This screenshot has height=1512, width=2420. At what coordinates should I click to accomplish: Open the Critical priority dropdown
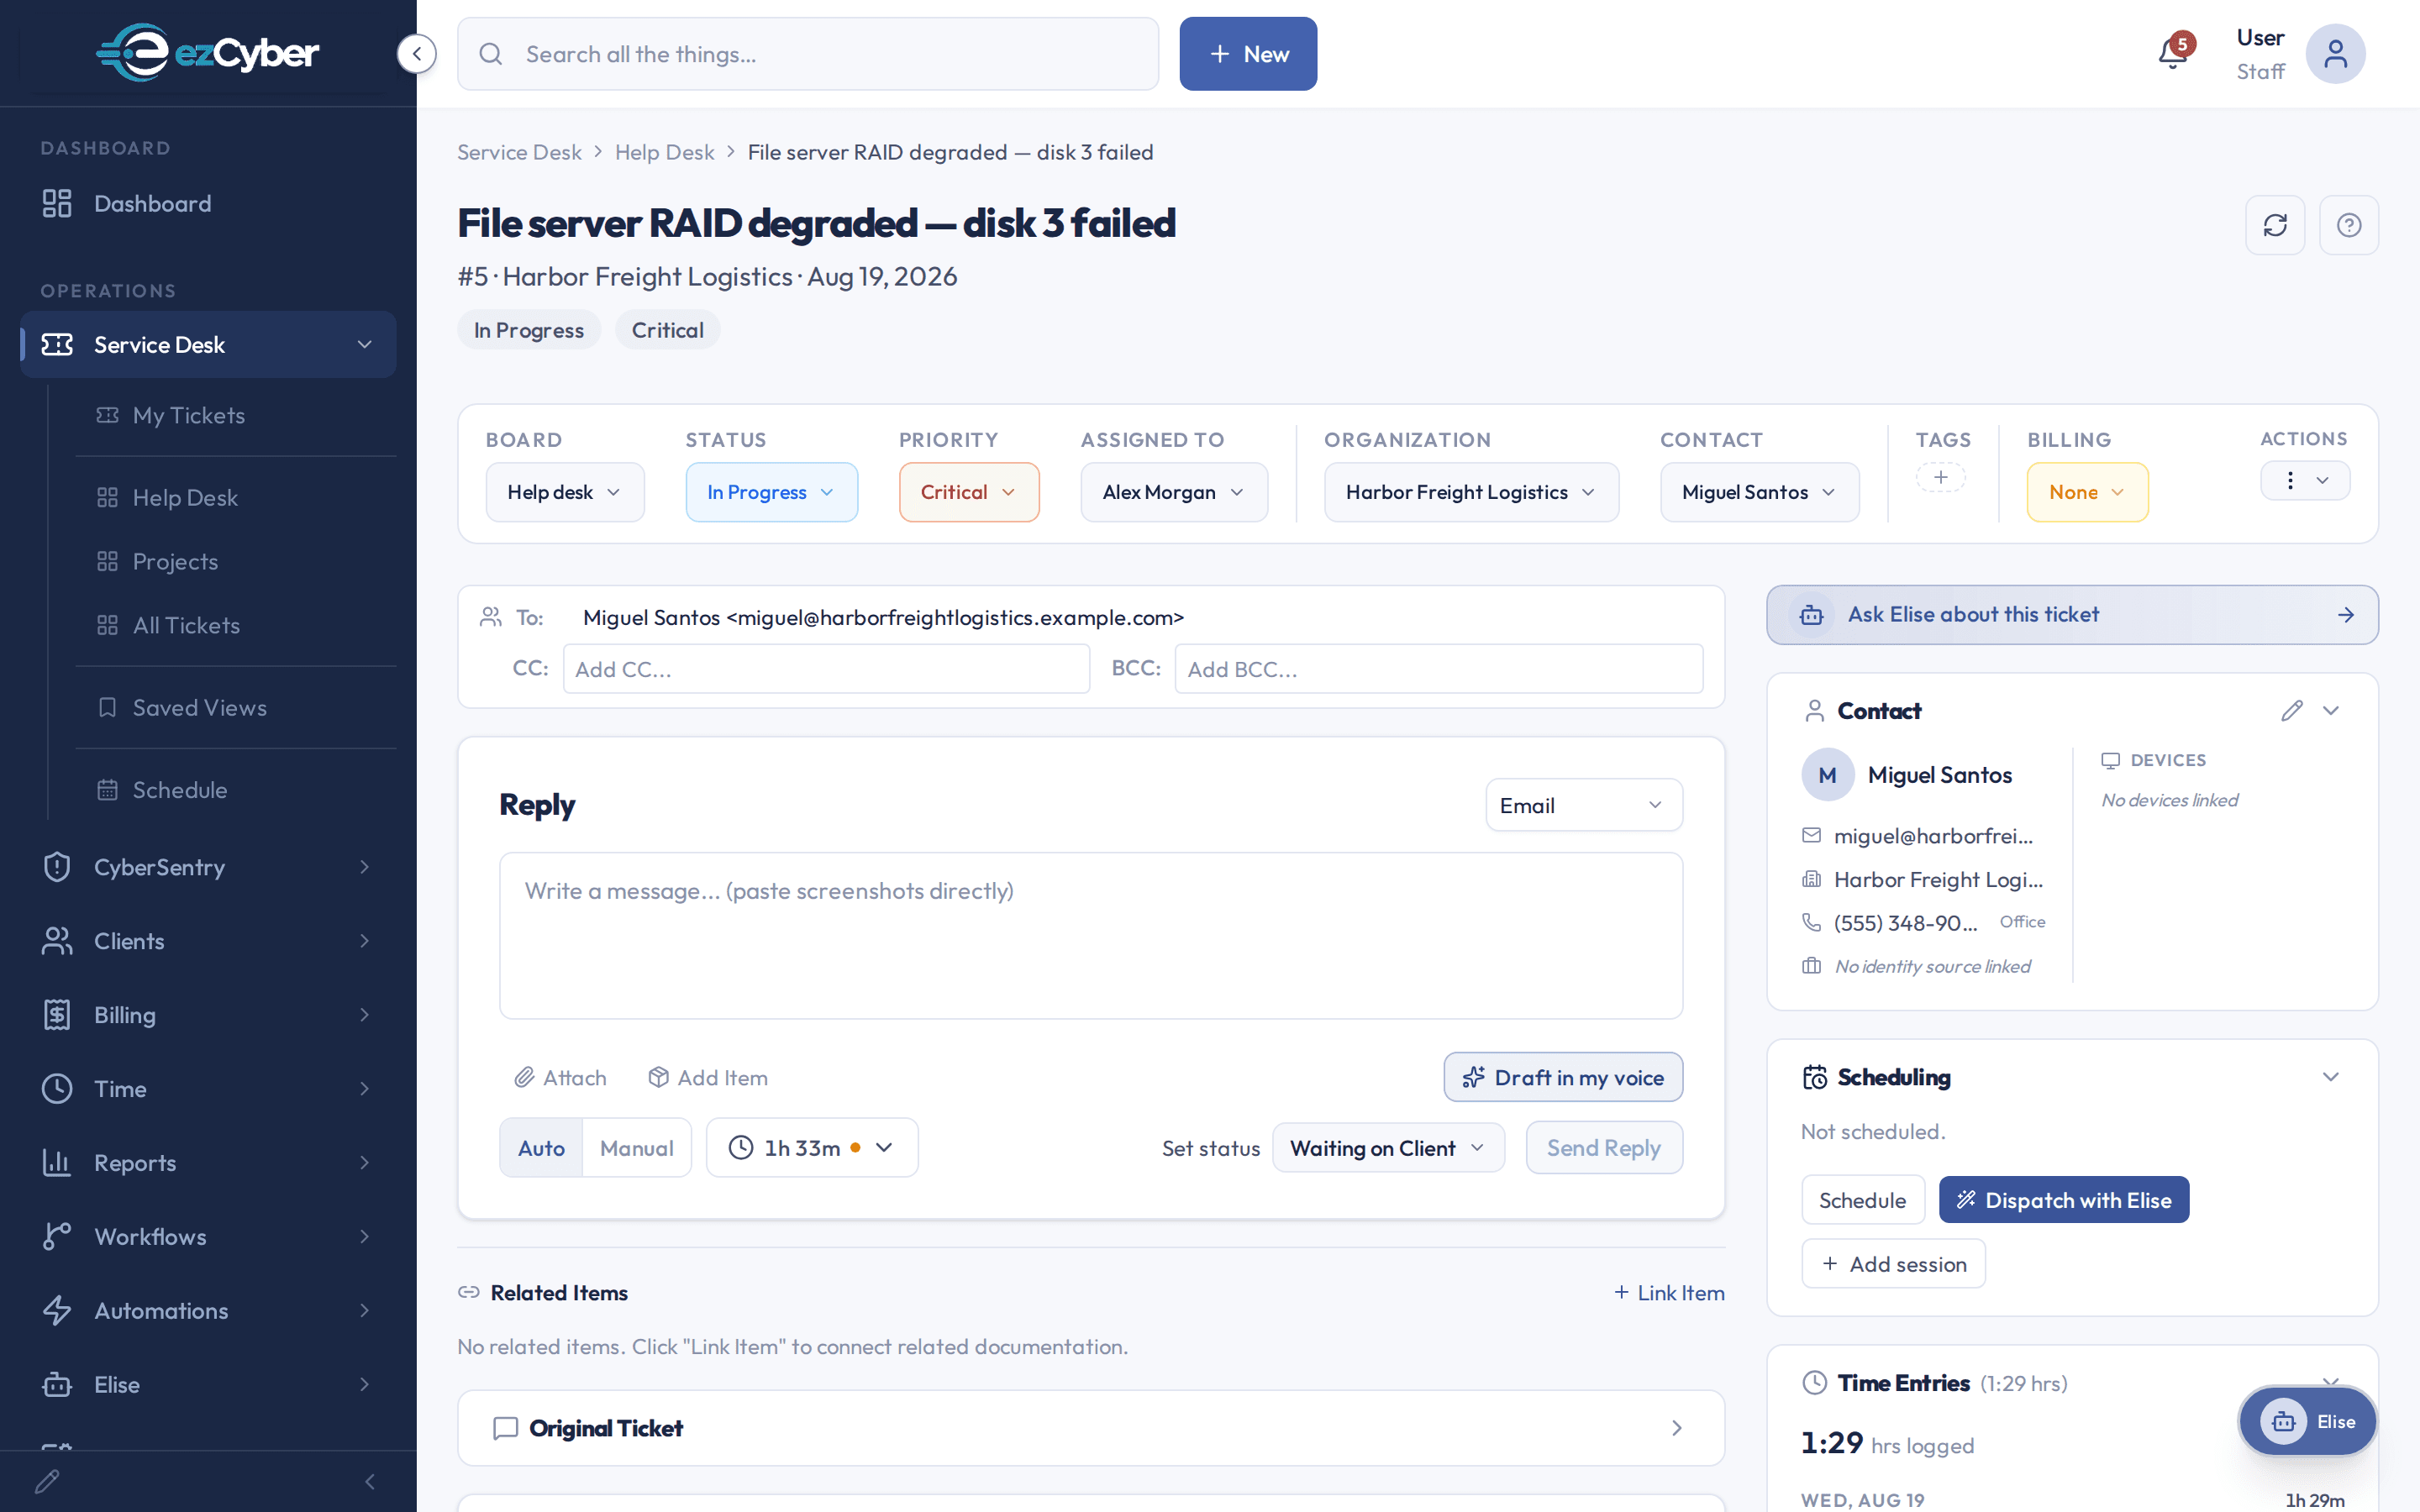(969, 492)
